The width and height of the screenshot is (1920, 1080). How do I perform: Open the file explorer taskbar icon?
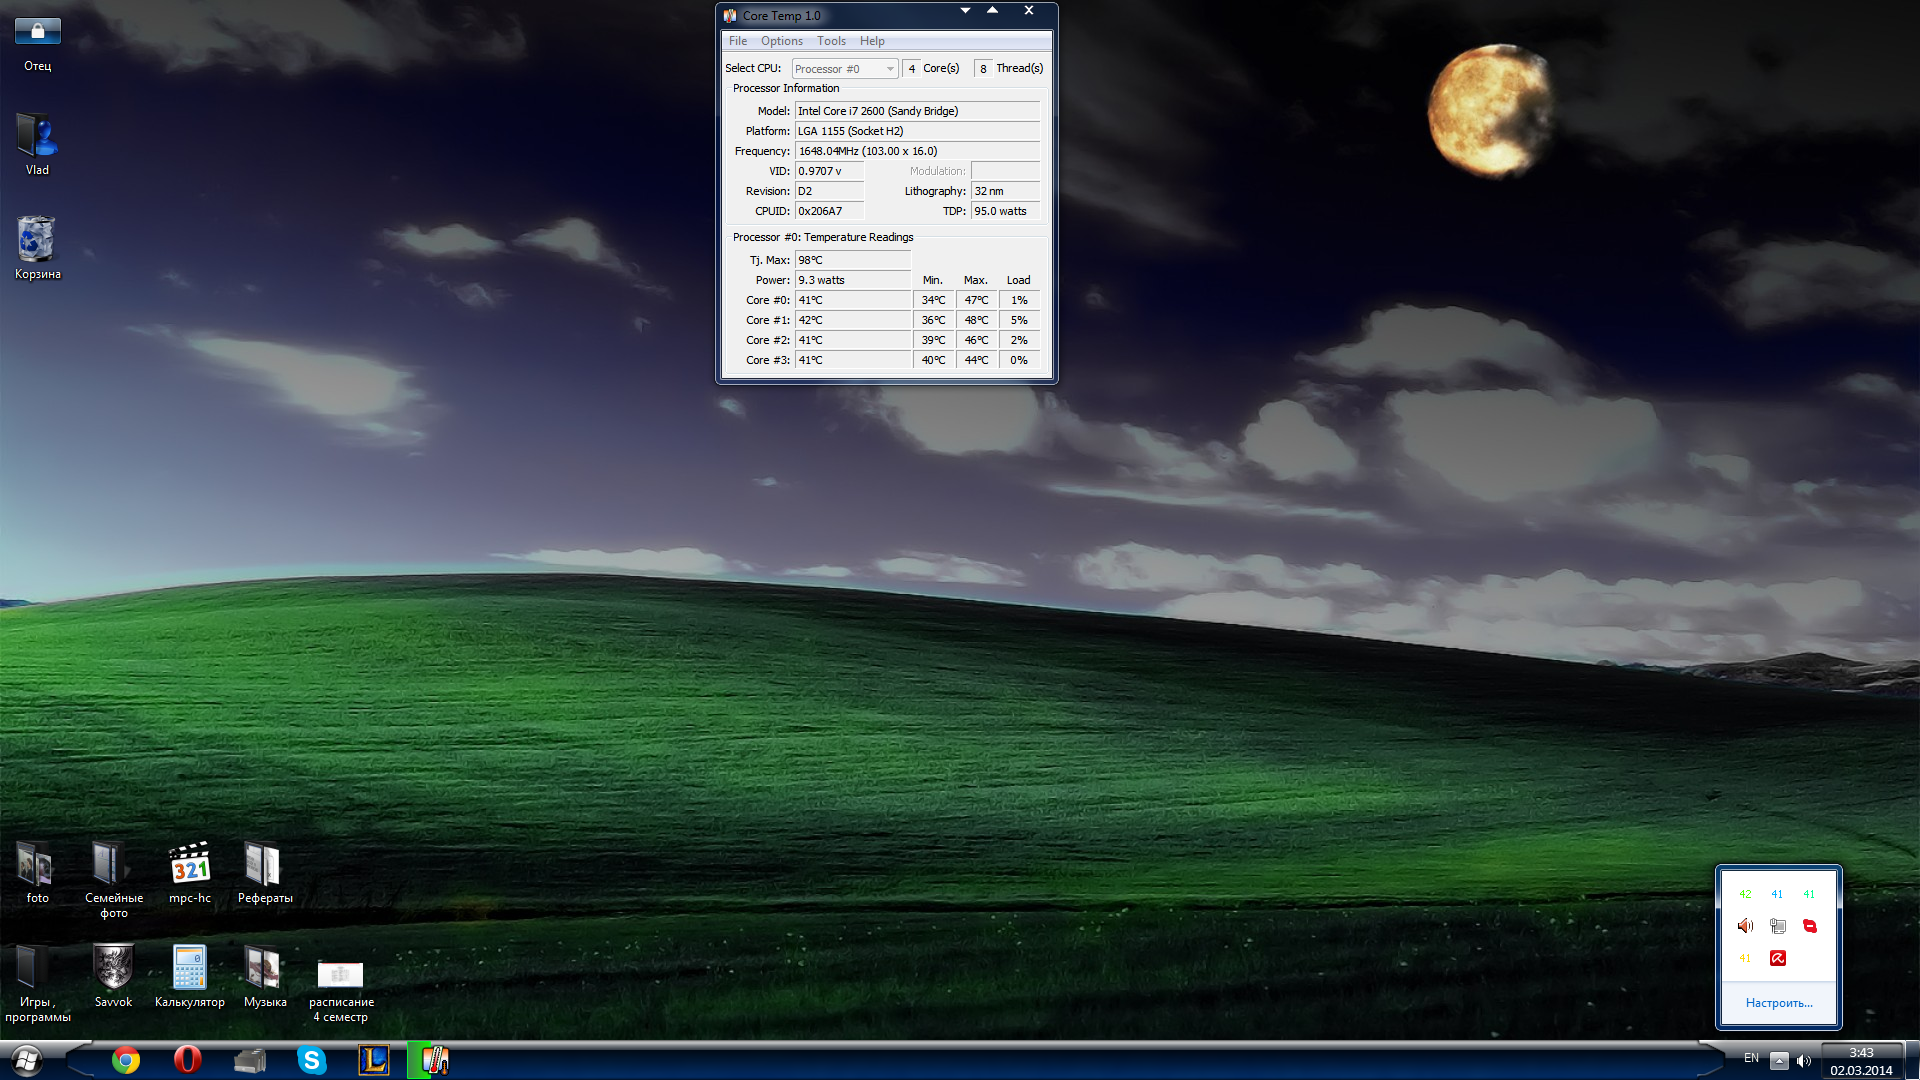point(250,1060)
